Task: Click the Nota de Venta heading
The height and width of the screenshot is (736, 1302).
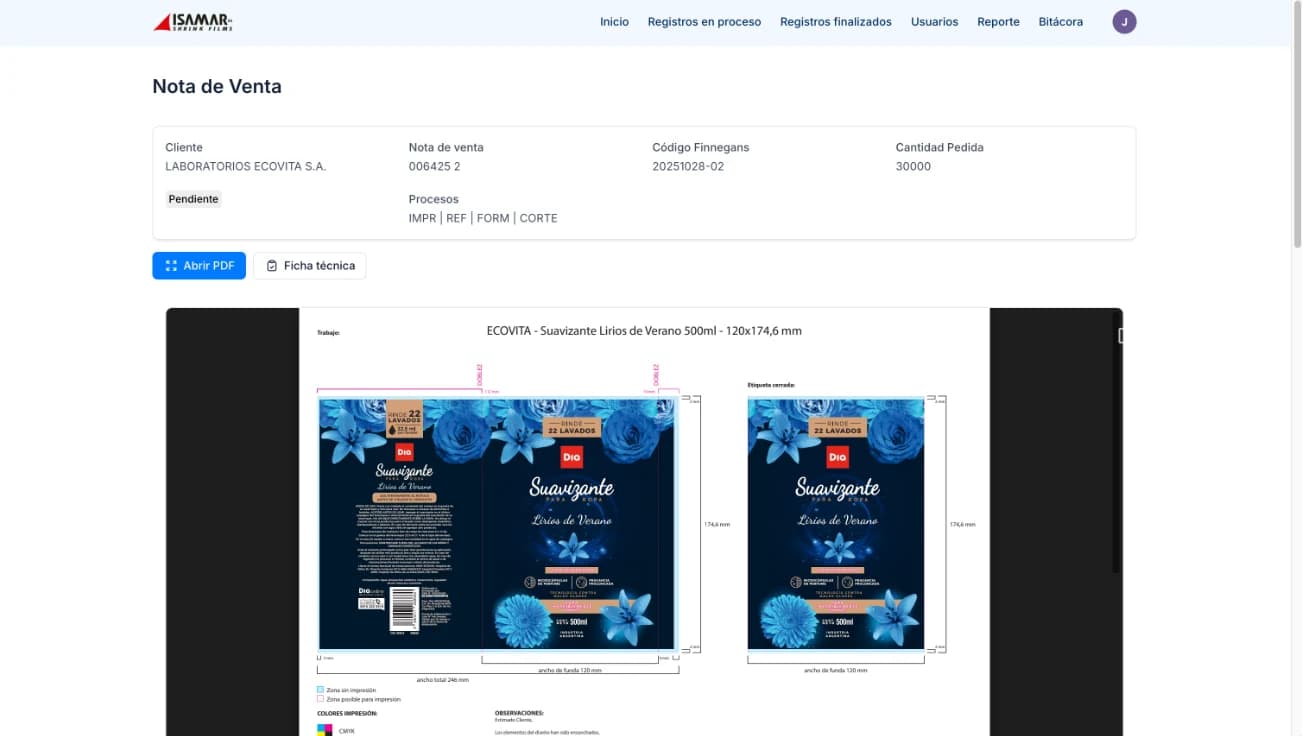Action: click(217, 86)
